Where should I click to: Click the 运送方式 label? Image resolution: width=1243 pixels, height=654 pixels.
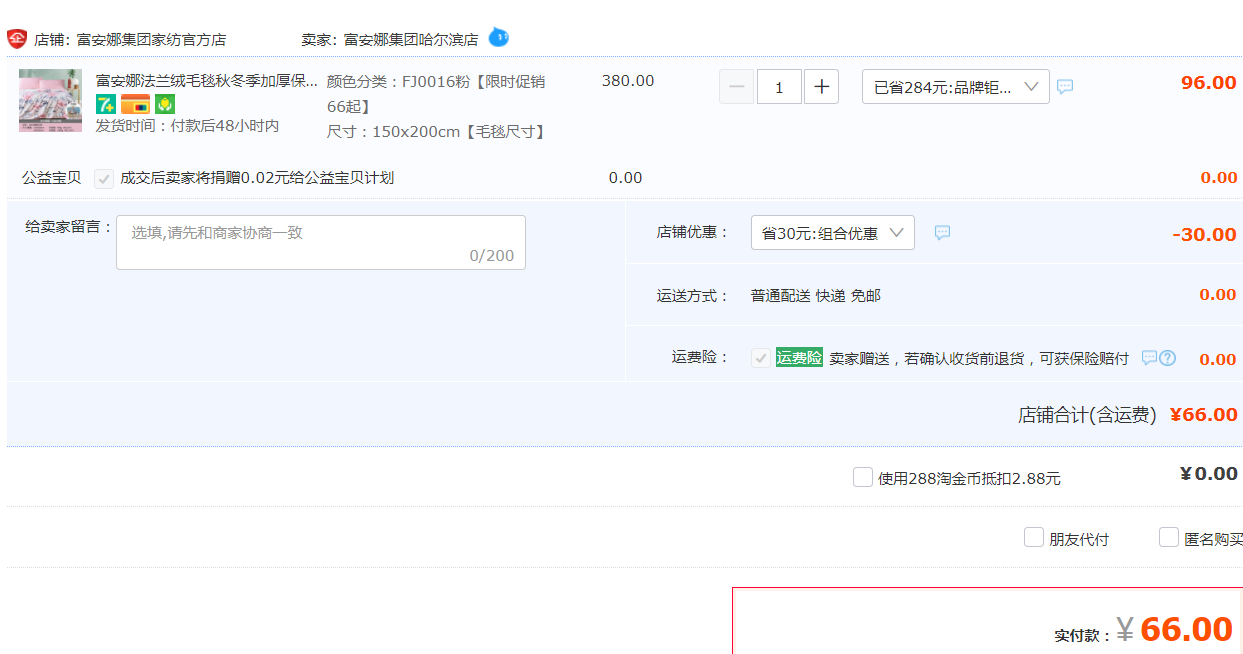pyautogui.click(x=693, y=296)
